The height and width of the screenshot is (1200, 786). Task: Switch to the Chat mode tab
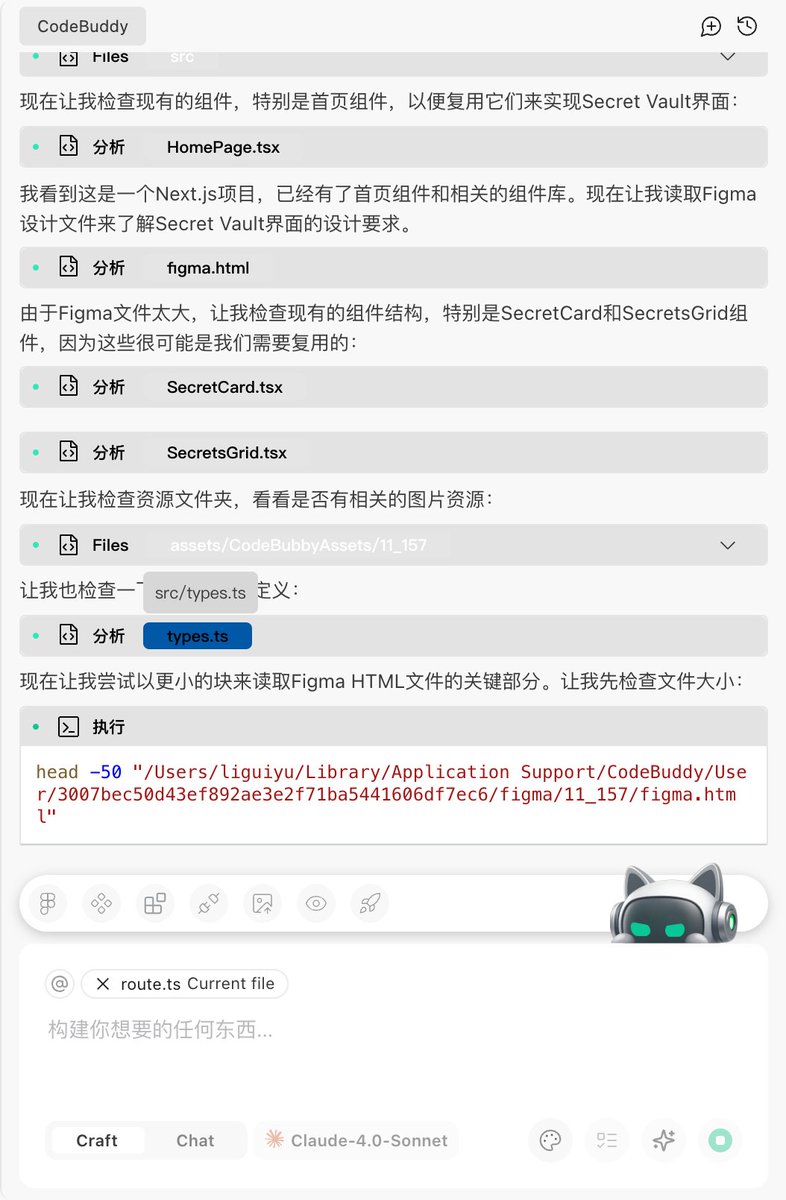tap(195, 1140)
